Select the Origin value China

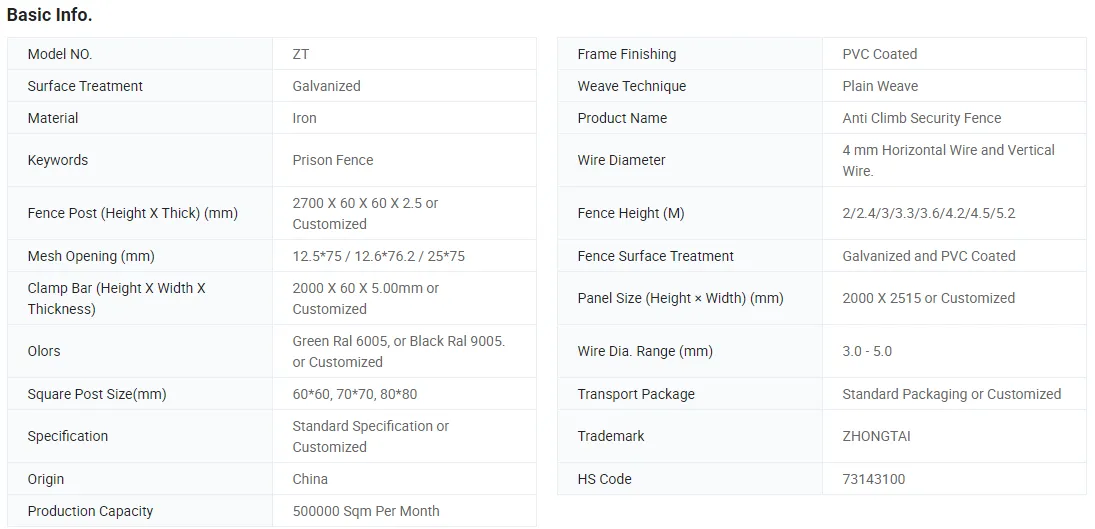[310, 479]
